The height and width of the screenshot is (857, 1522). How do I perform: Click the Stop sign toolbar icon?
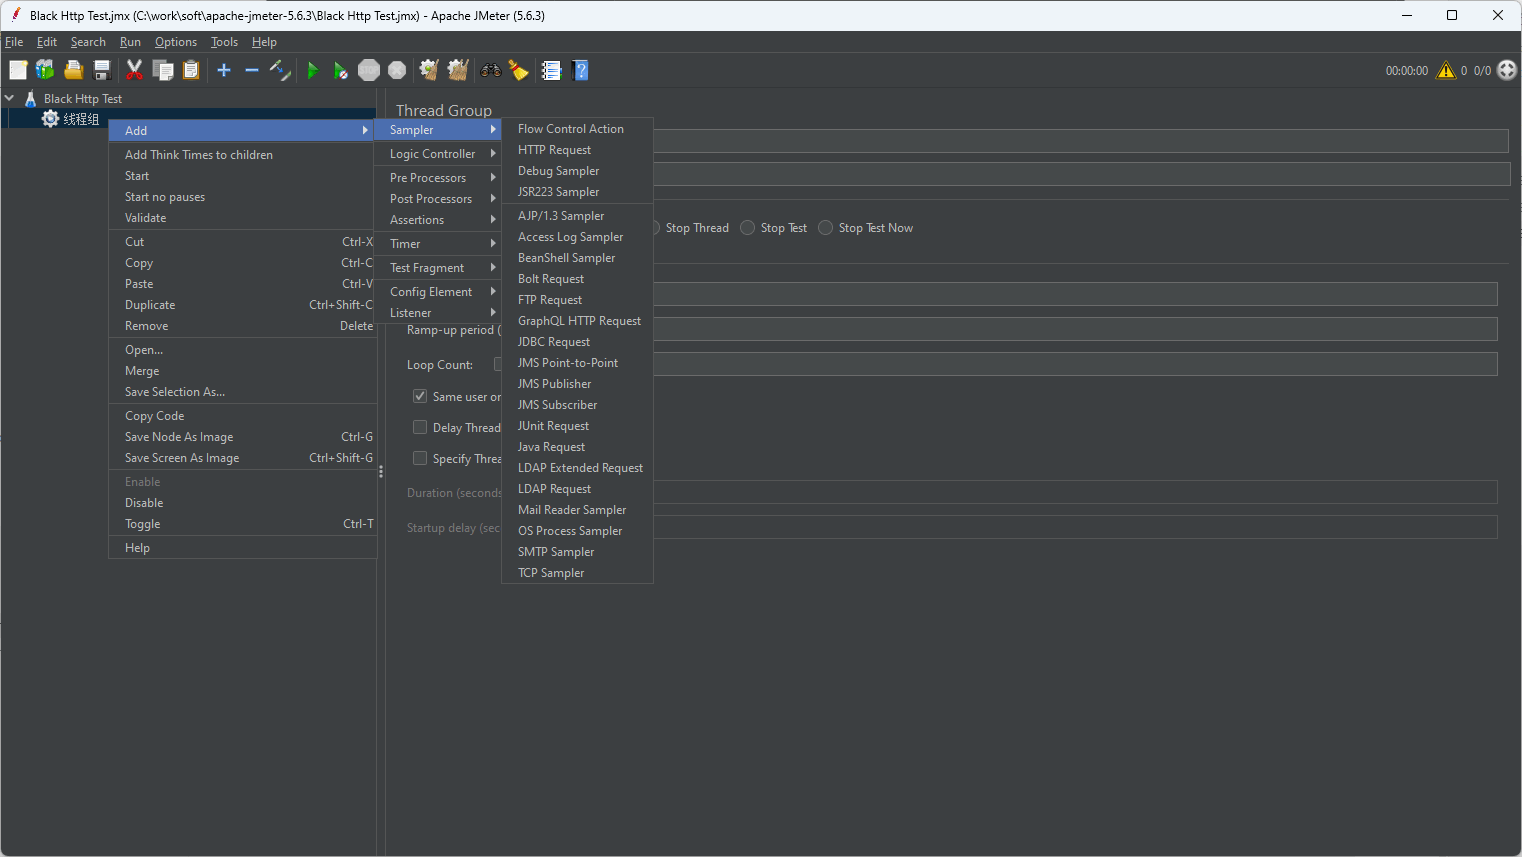tap(369, 70)
